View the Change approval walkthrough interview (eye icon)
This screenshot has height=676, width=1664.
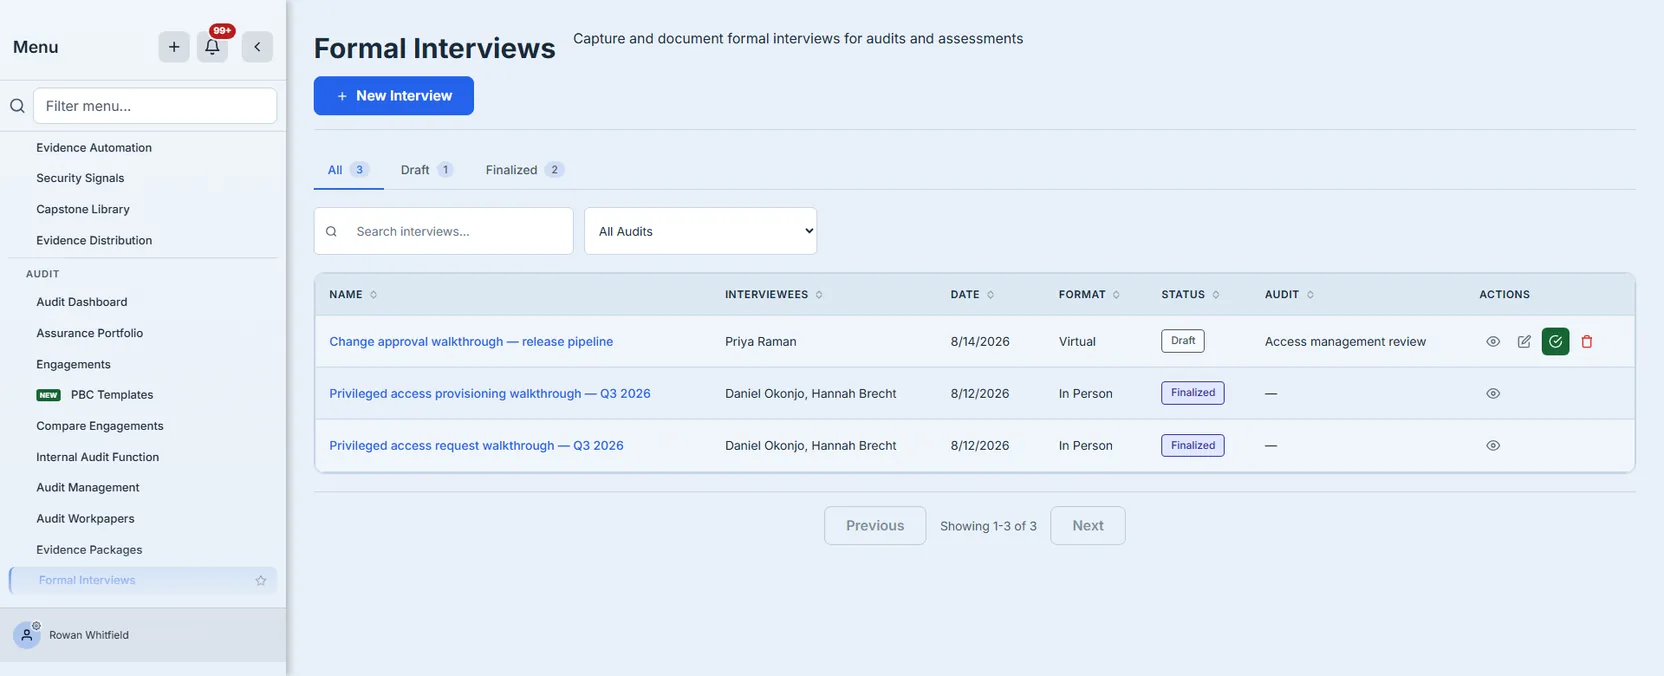[x=1493, y=342]
